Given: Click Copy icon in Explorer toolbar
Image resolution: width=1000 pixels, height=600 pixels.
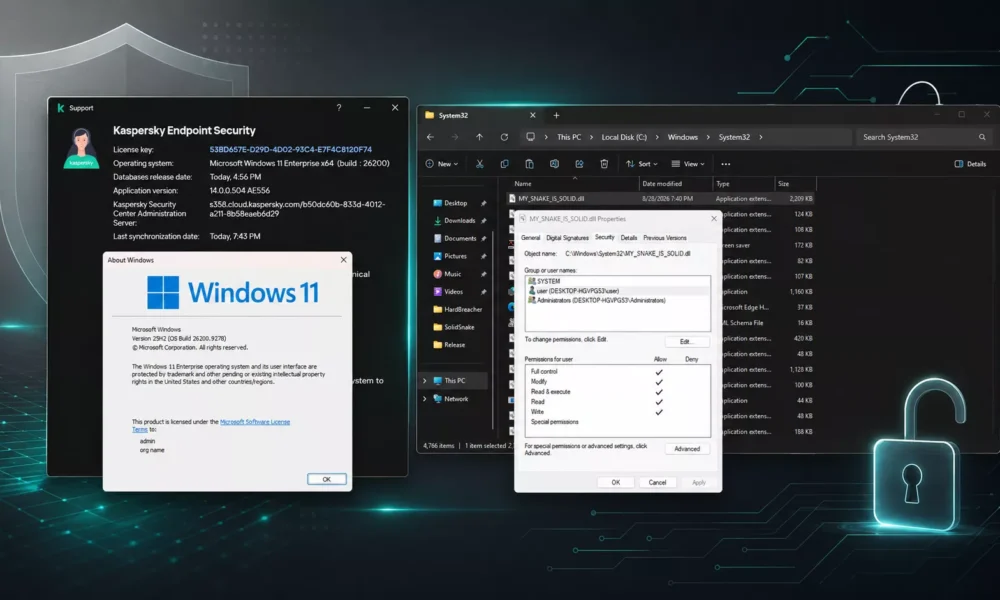Looking at the screenshot, I should [504, 164].
